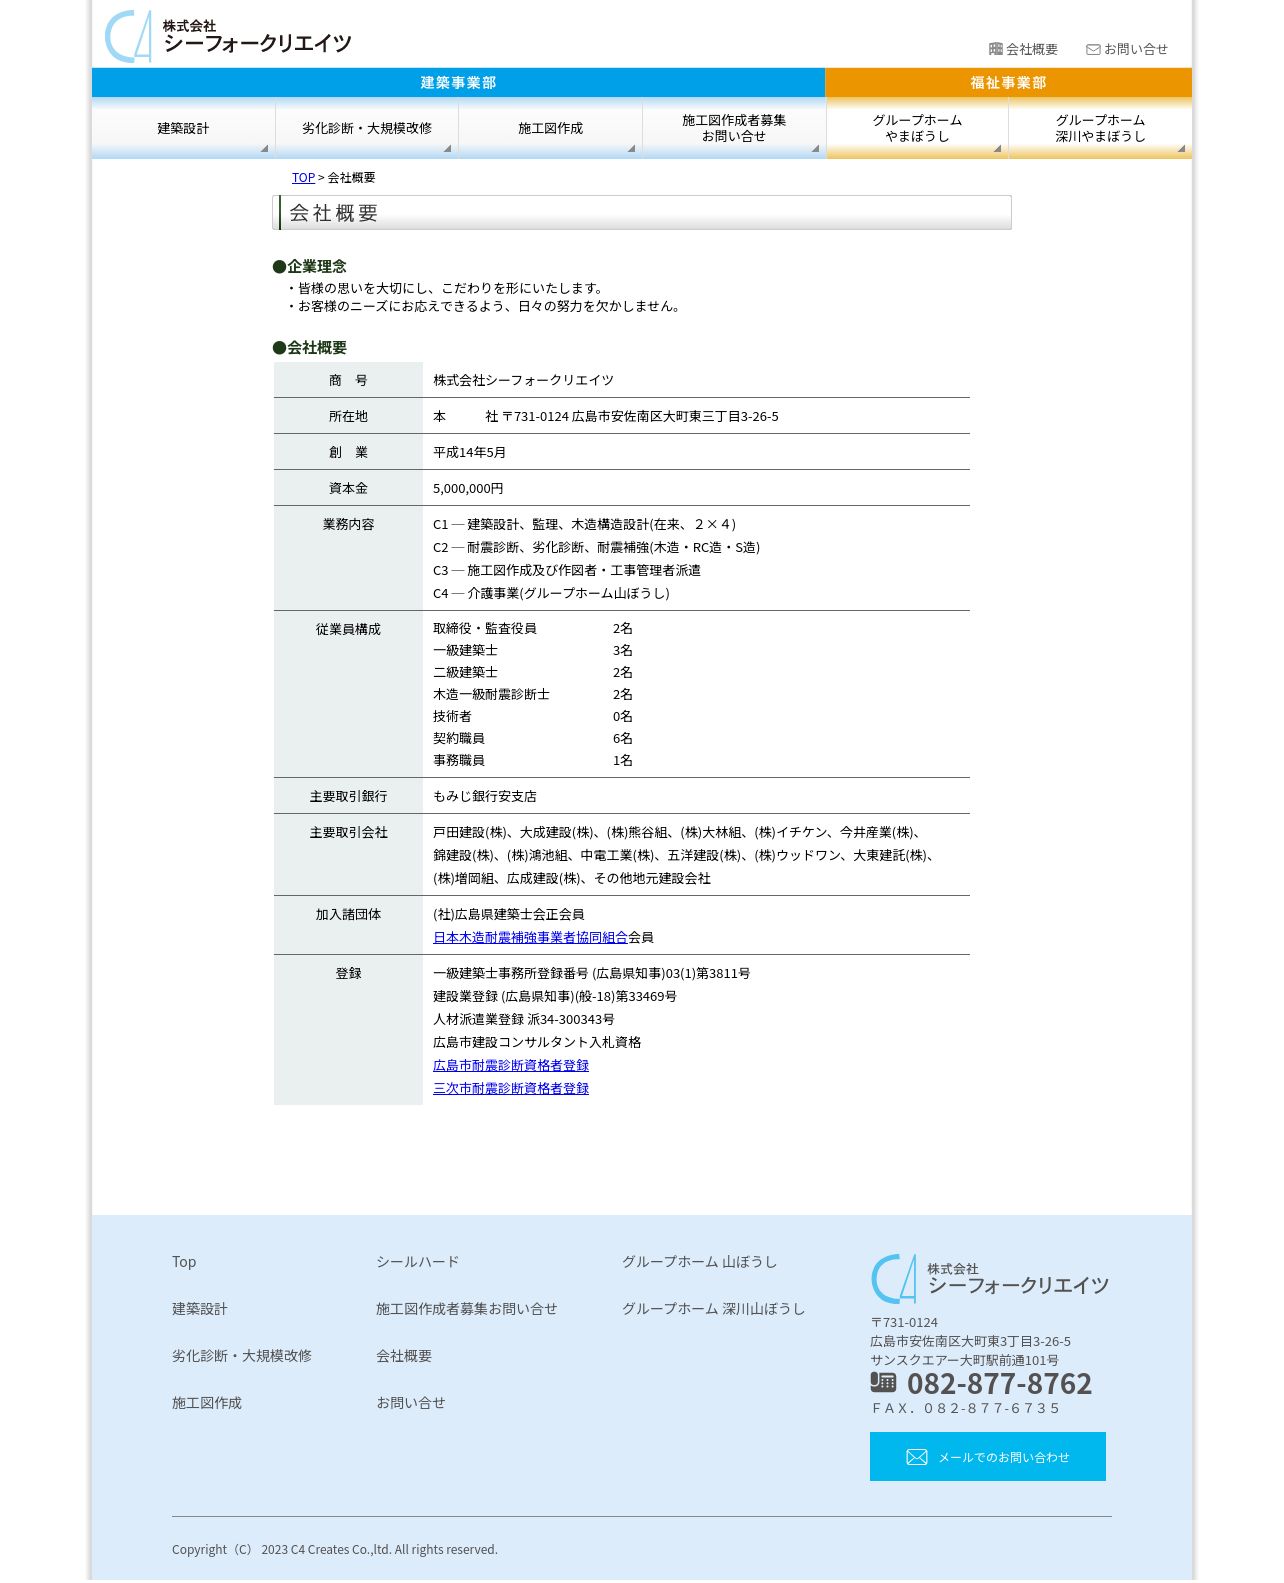
Task: Open 会社概要 link in top header
Action: pyautogui.click(x=1031, y=49)
